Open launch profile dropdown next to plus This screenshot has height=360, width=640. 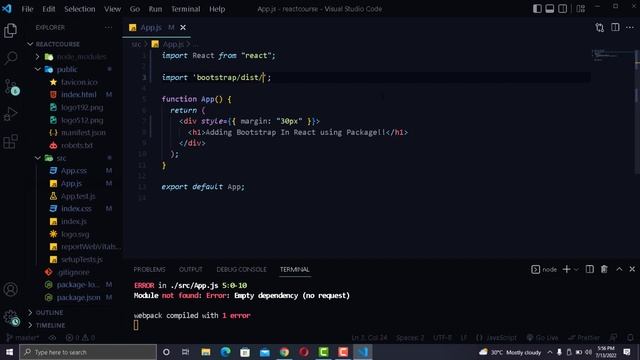[576, 269]
